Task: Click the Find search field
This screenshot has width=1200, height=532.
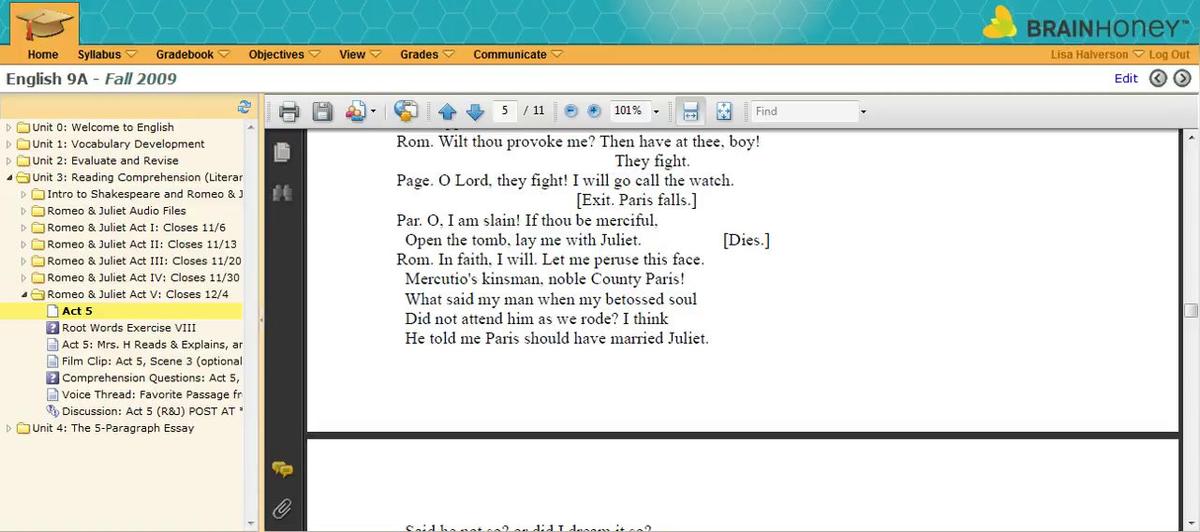Action: coord(804,111)
